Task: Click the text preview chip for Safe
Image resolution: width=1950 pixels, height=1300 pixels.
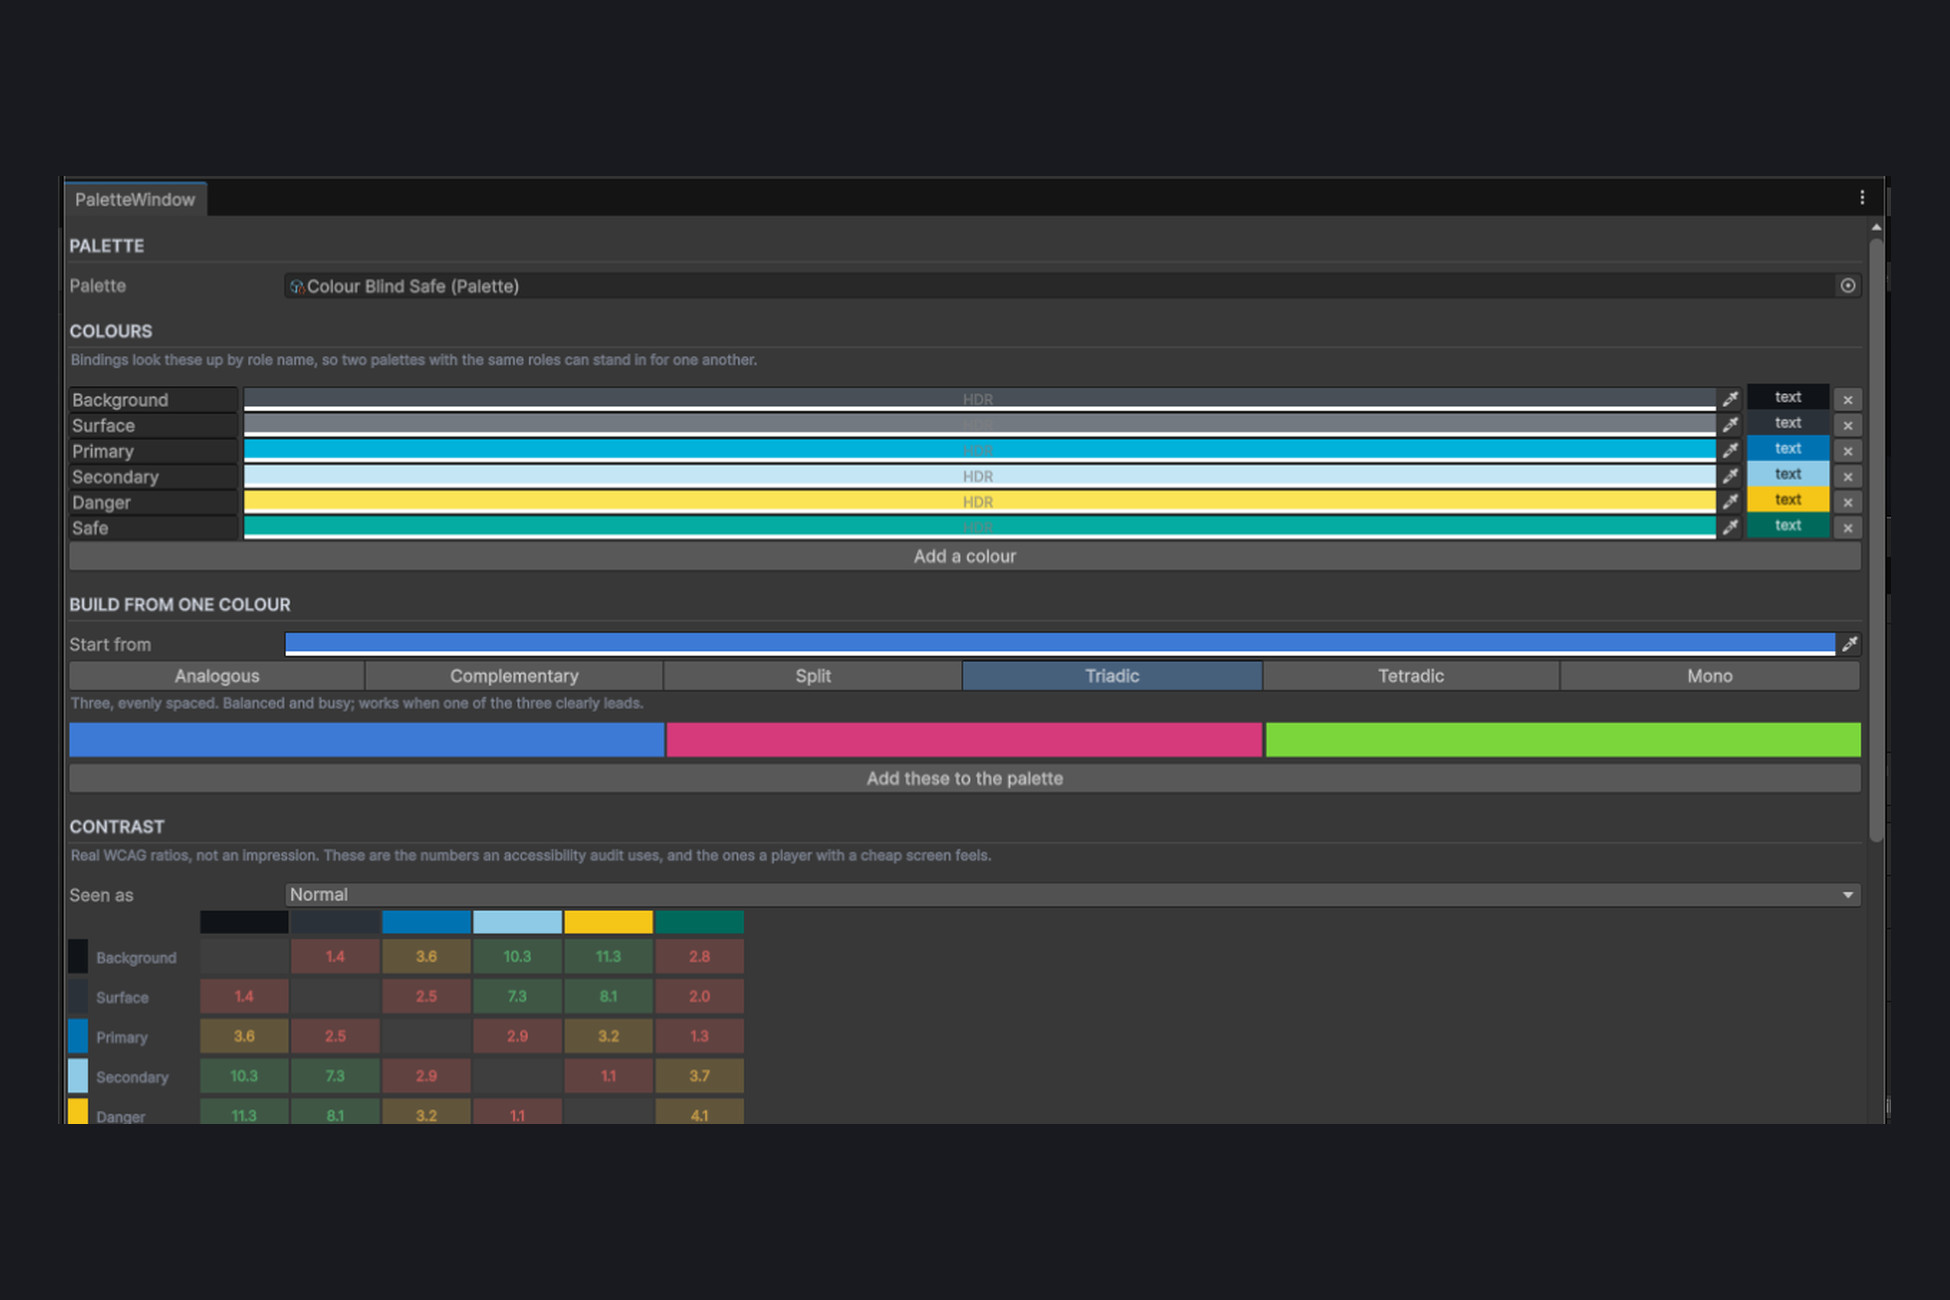Action: tap(1788, 525)
